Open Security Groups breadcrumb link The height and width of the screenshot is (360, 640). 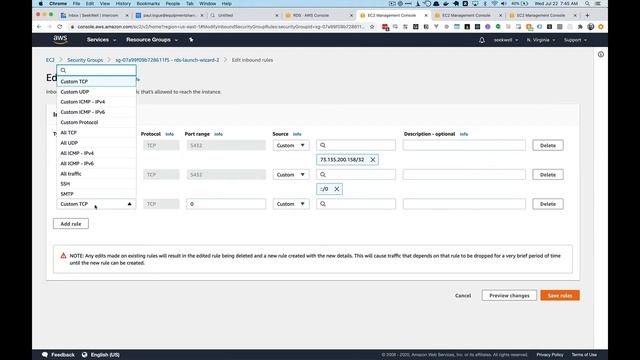pos(85,60)
